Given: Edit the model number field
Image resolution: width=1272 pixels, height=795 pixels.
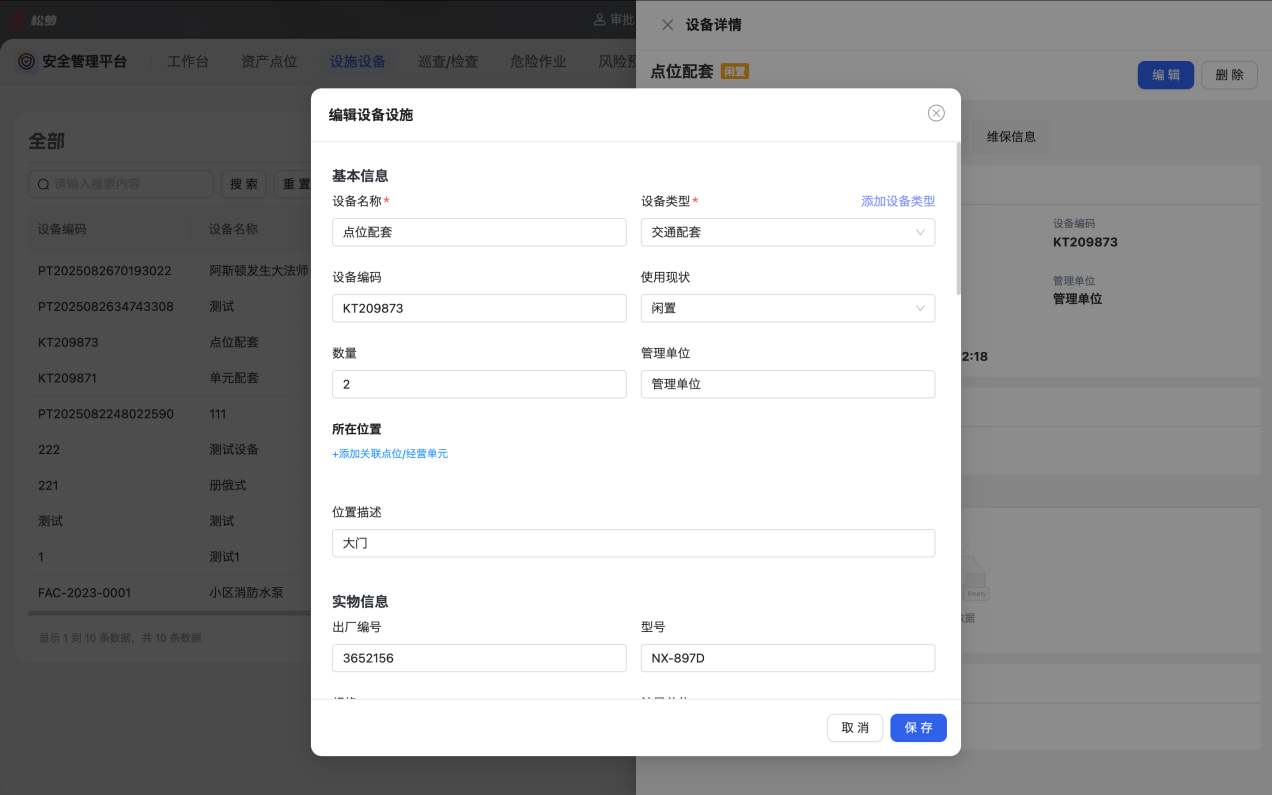Looking at the screenshot, I should [x=787, y=658].
